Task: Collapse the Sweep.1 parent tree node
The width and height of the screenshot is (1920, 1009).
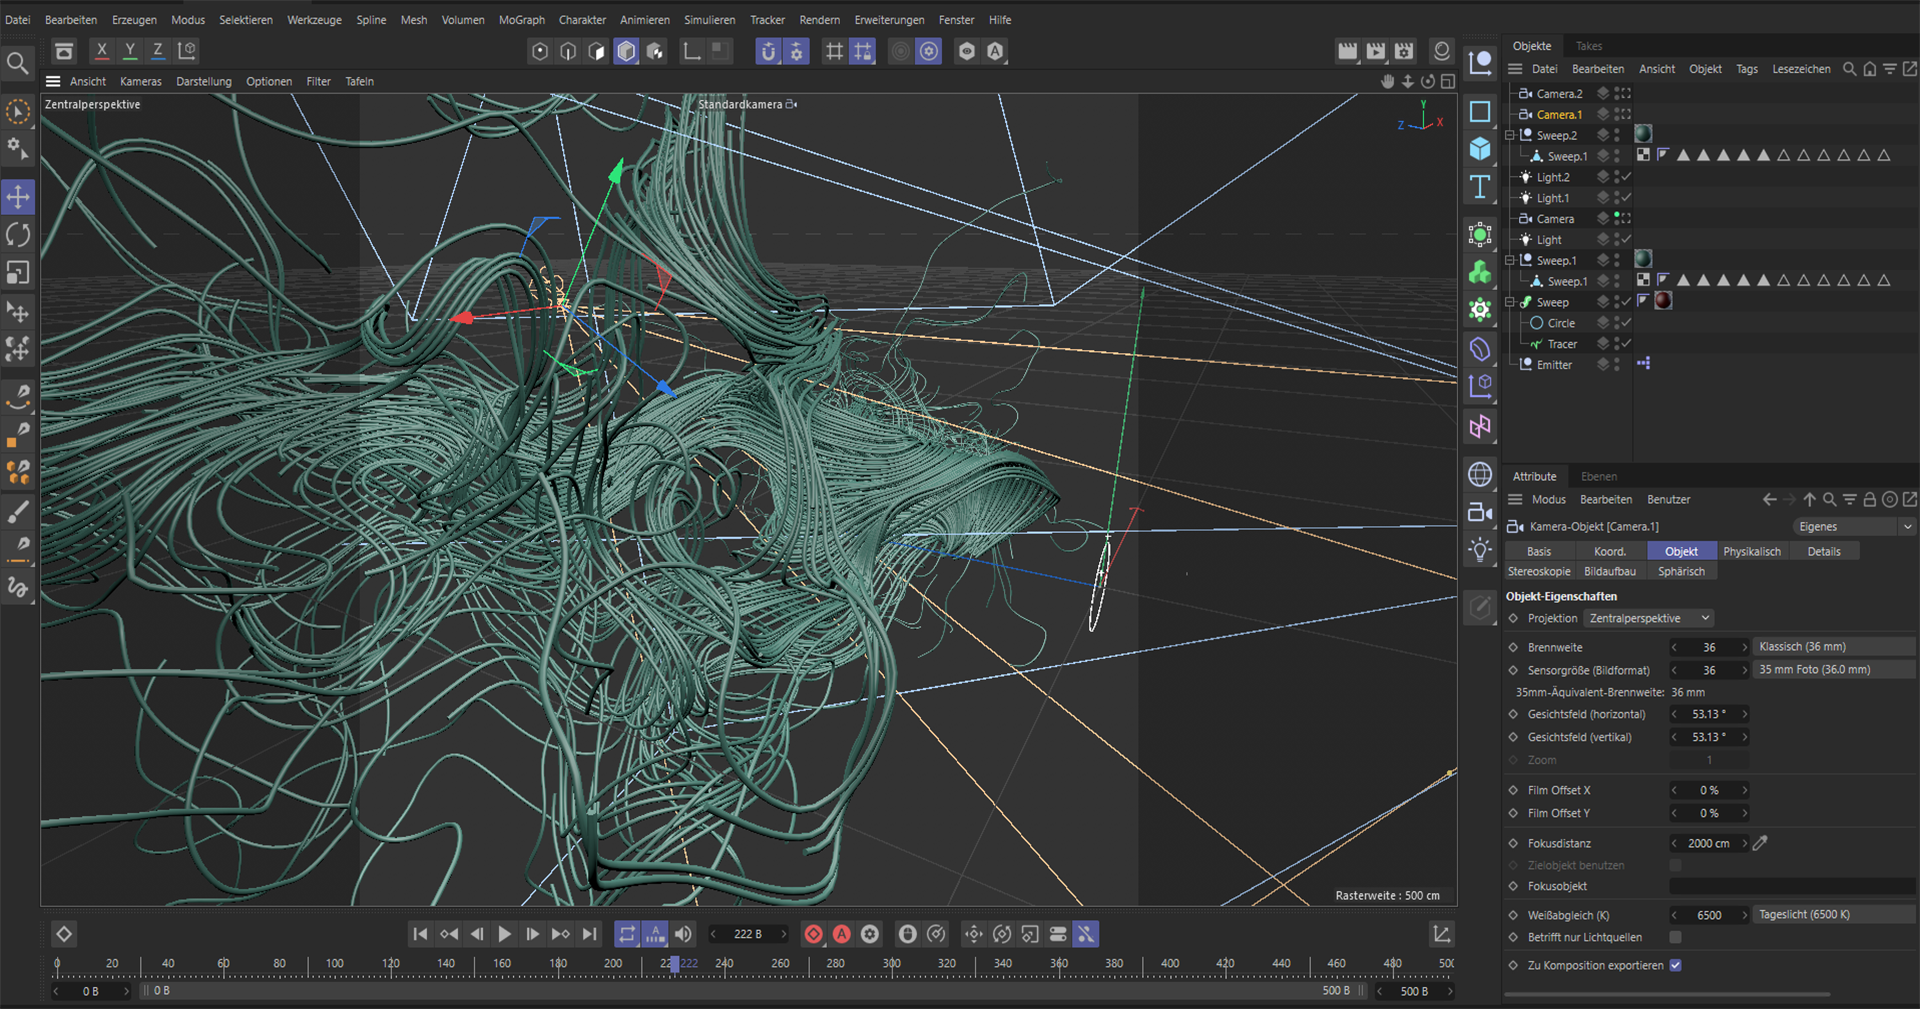Action: pyautogui.click(x=1510, y=260)
